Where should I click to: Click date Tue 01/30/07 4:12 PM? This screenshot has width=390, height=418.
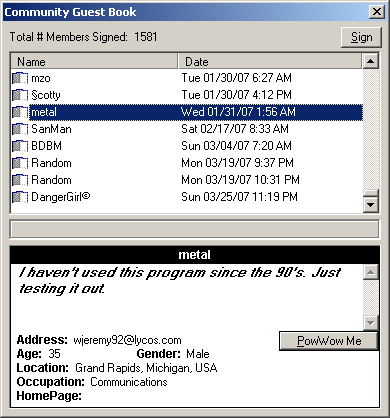coord(236,95)
